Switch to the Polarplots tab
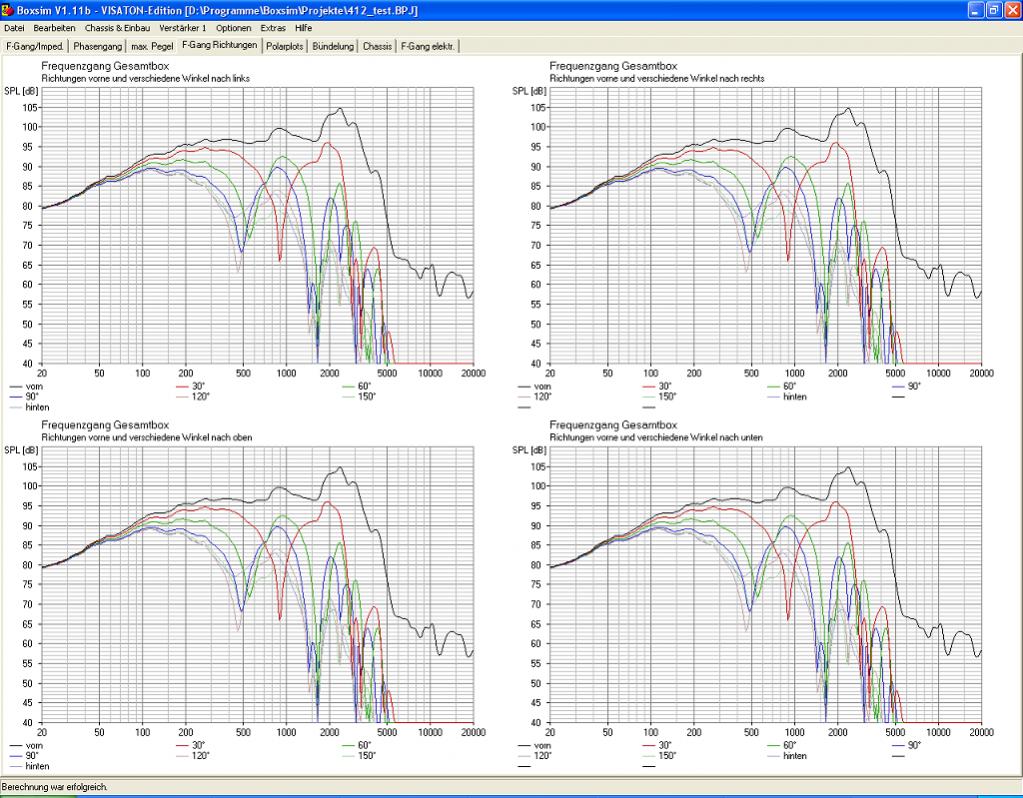The height and width of the screenshot is (798, 1023). (x=285, y=46)
